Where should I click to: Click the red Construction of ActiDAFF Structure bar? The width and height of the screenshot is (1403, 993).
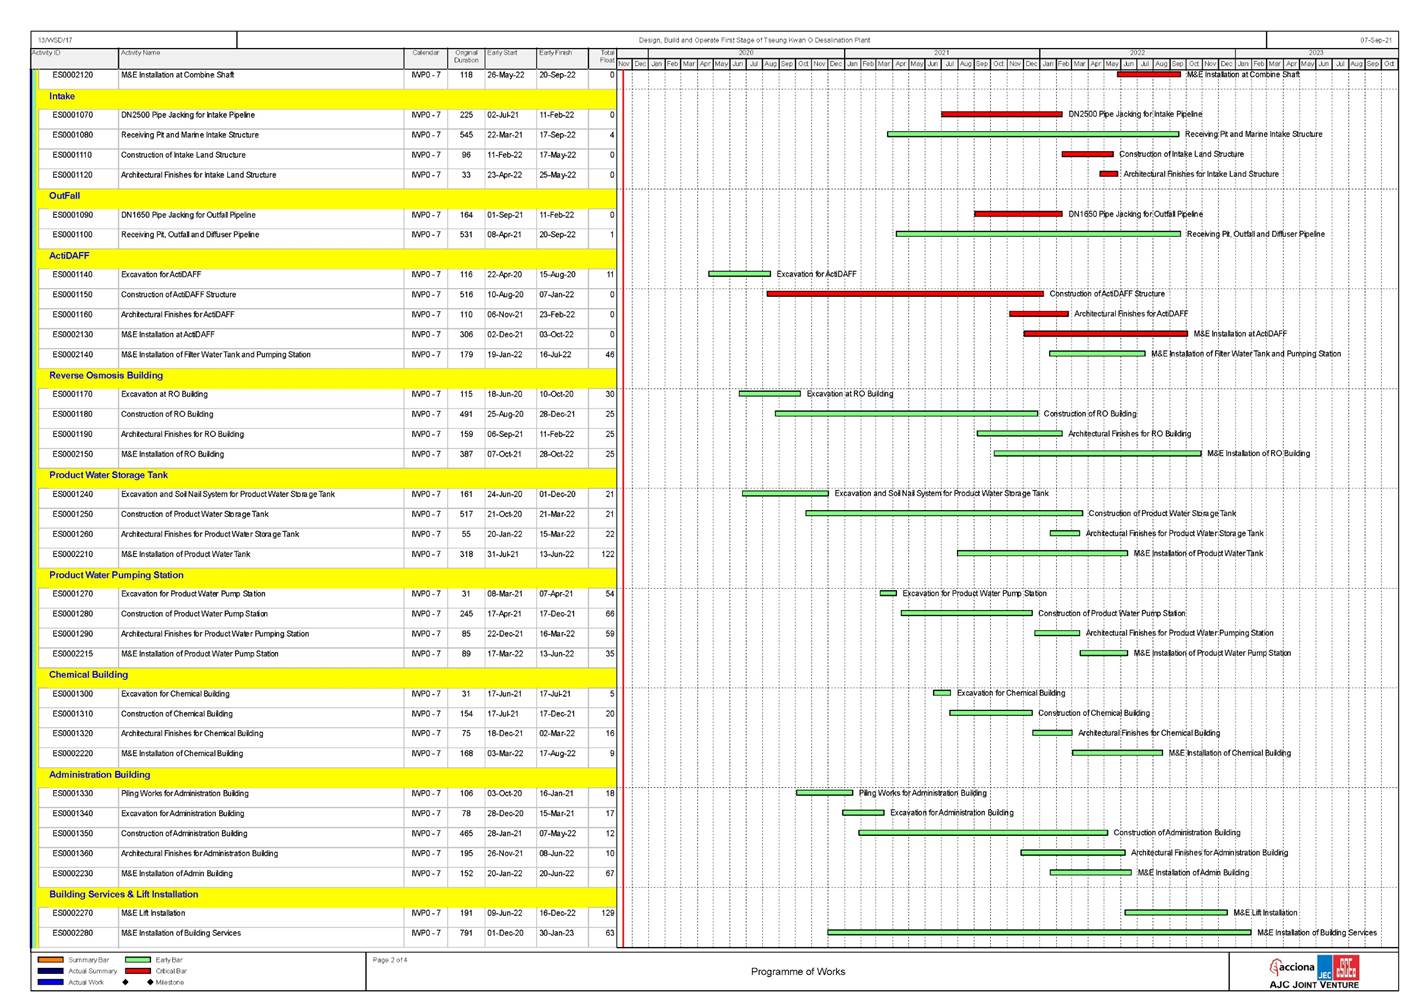click(x=904, y=294)
